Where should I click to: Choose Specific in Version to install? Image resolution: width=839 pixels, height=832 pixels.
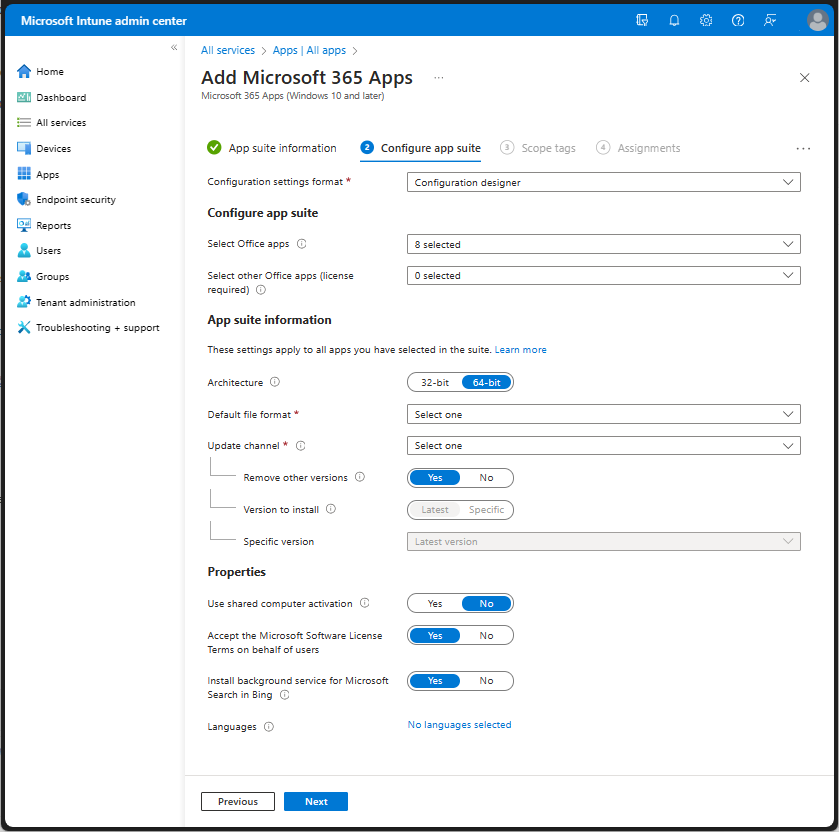point(486,510)
